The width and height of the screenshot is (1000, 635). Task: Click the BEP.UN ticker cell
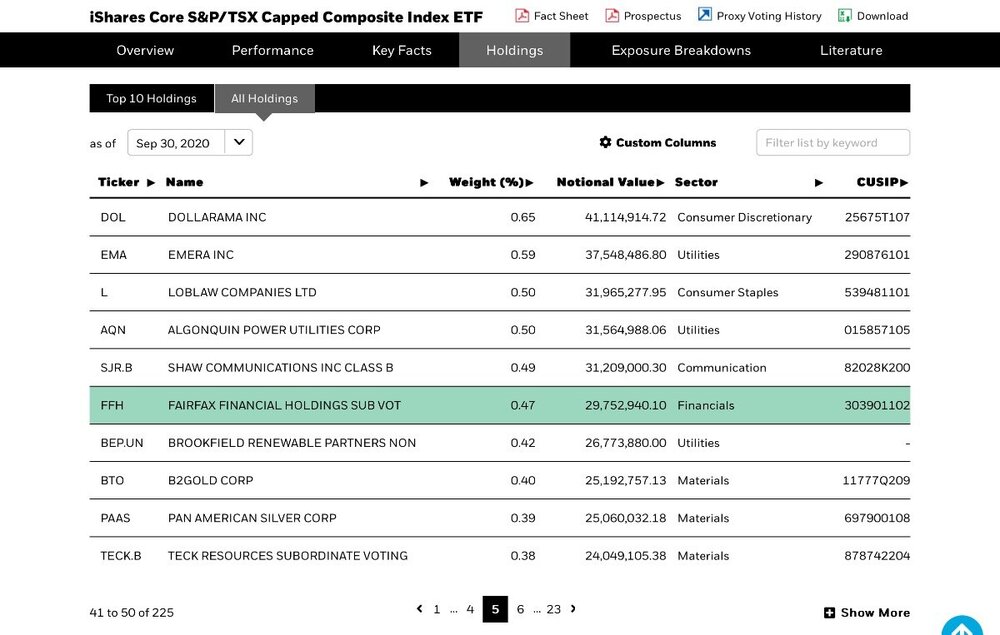pyautogui.click(x=122, y=443)
